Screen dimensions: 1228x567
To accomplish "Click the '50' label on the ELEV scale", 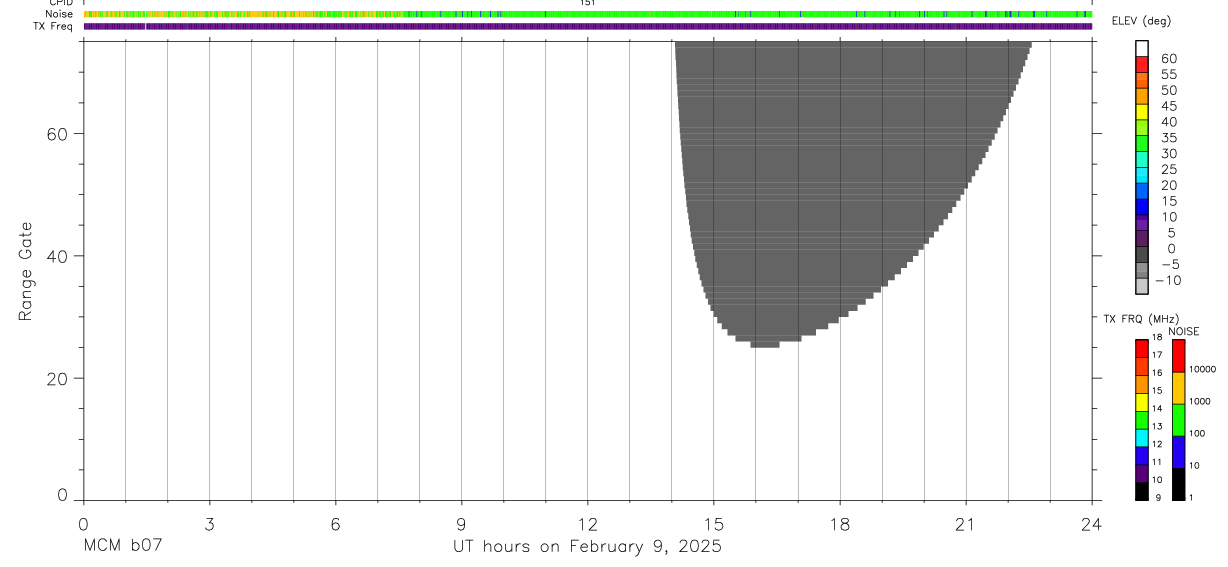I will (1169, 90).
